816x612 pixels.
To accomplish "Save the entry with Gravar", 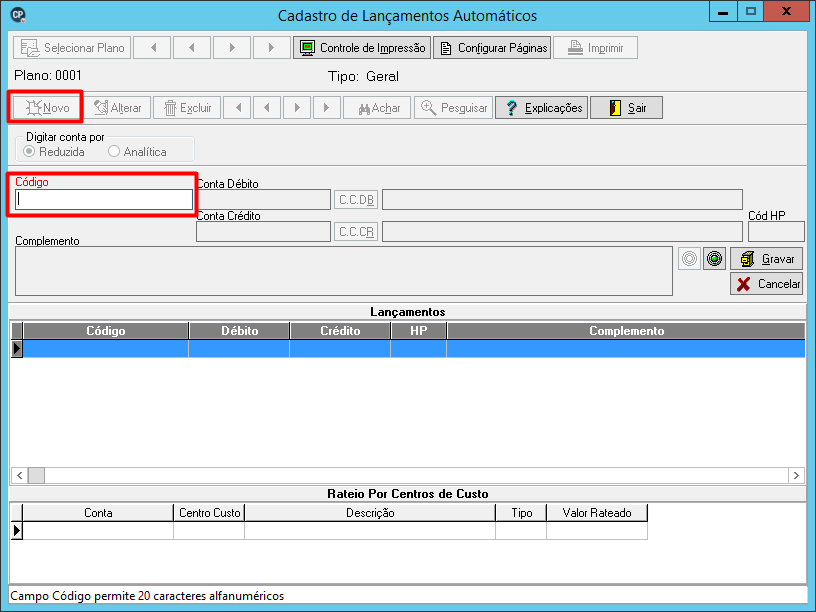I will coord(767,259).
